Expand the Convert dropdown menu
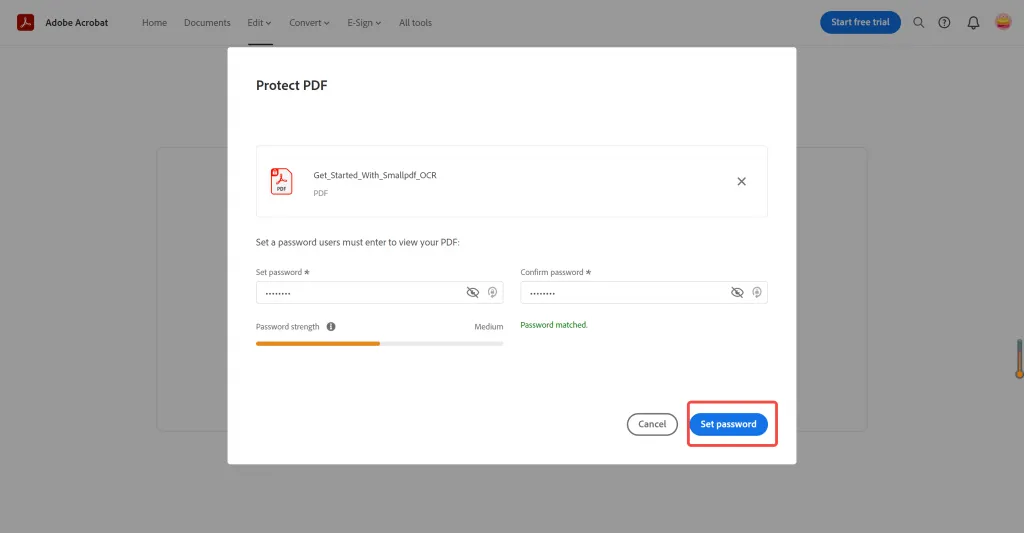Image resolution: width=1024 pixels, height=533 pixels. coord(309,22)
